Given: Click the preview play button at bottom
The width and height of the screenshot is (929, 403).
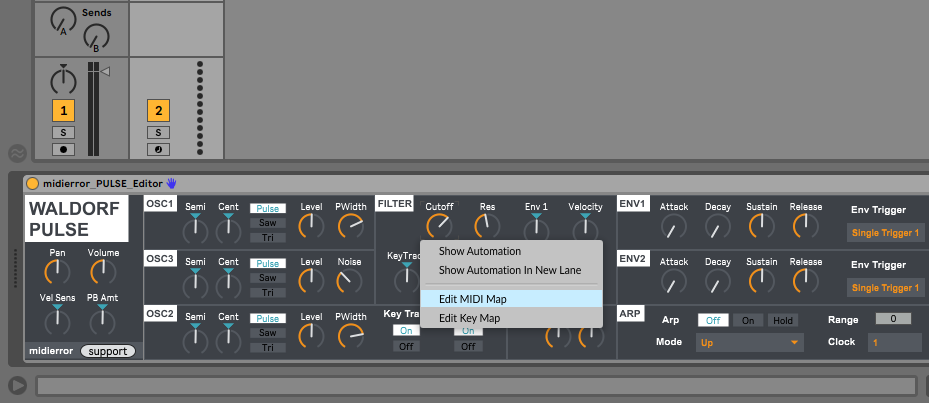Looking at the screenshot, I should pyautogui.click(x=18, y=386).
